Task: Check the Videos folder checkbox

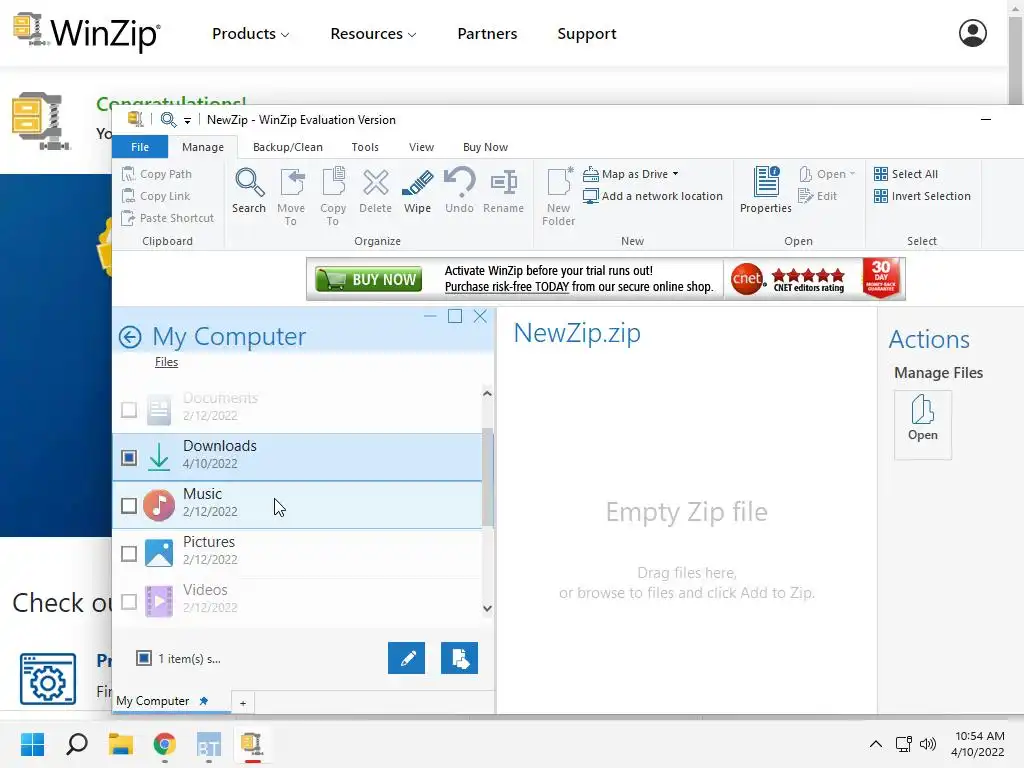Action: click(x=129, y=601)
